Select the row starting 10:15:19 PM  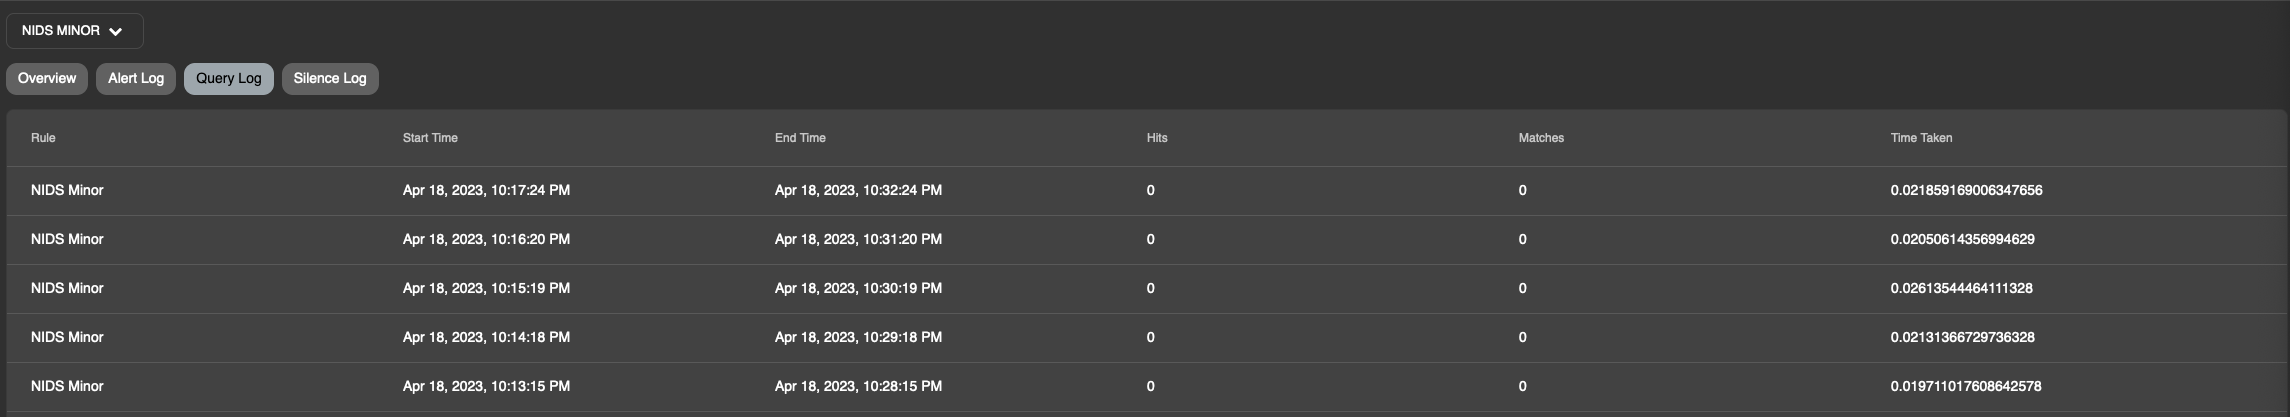point(1148,289)
